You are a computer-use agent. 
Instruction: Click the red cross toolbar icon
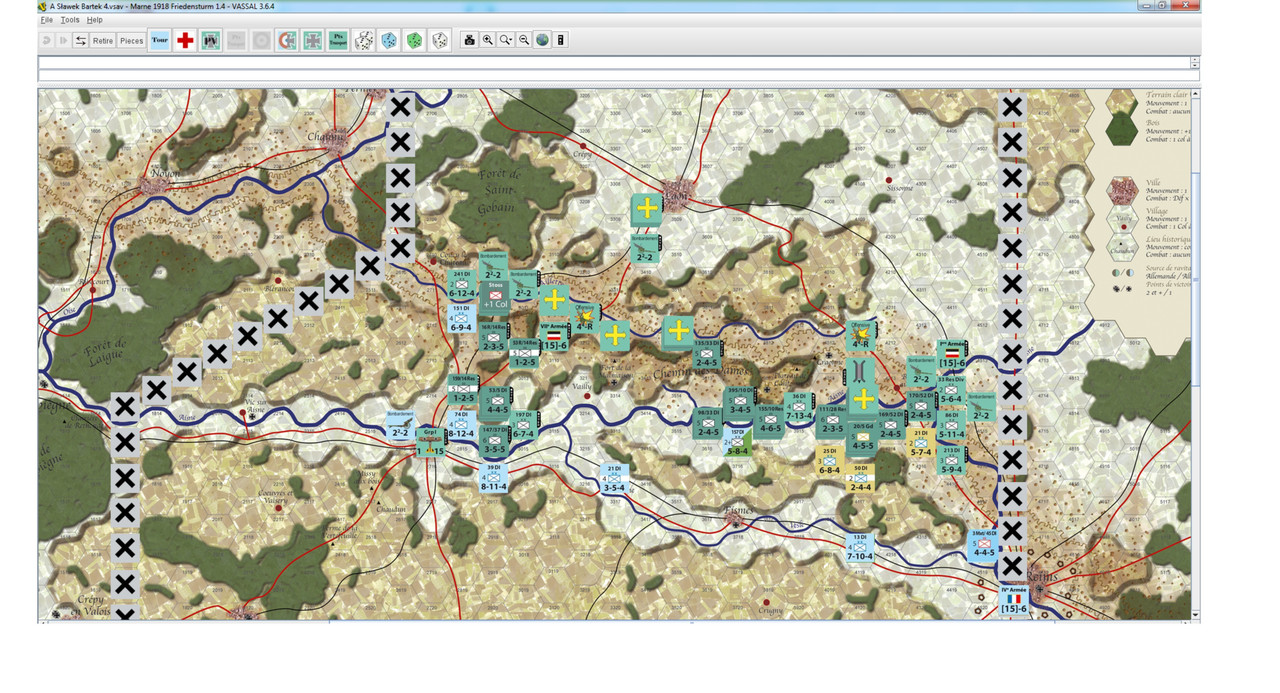click(x=185, y=40)
